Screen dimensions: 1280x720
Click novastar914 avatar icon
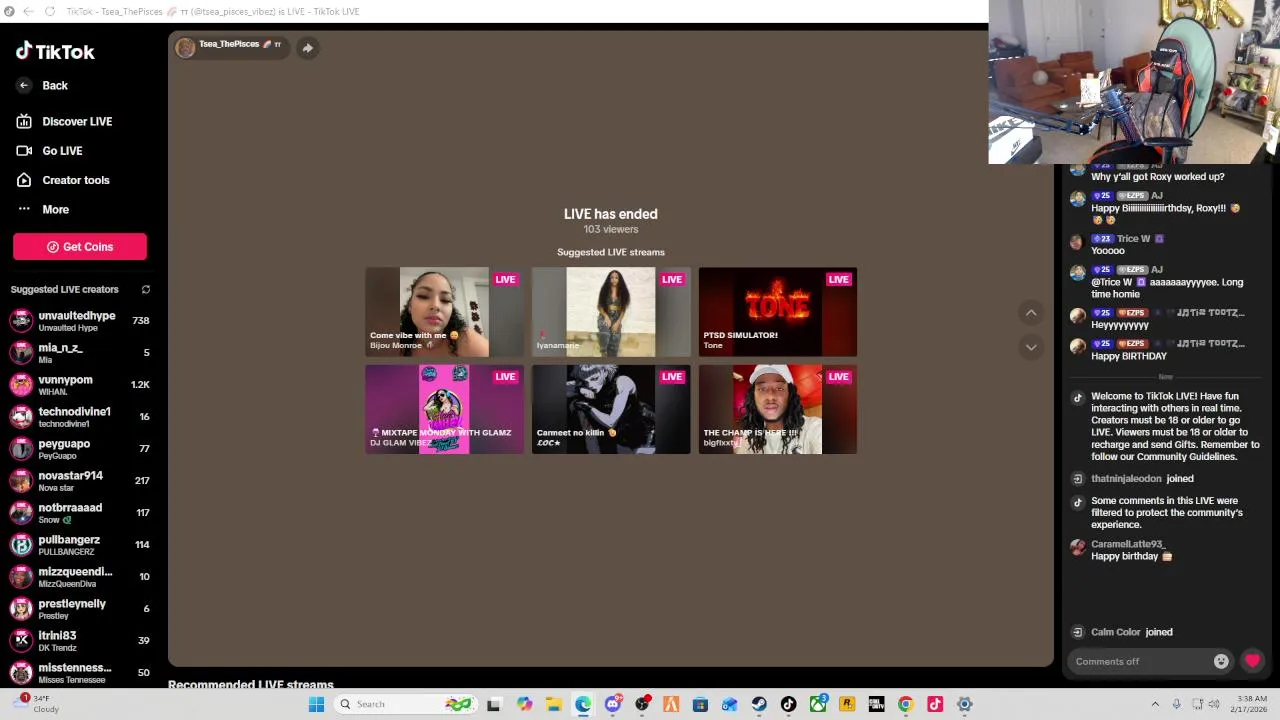[x=21, y=481]
